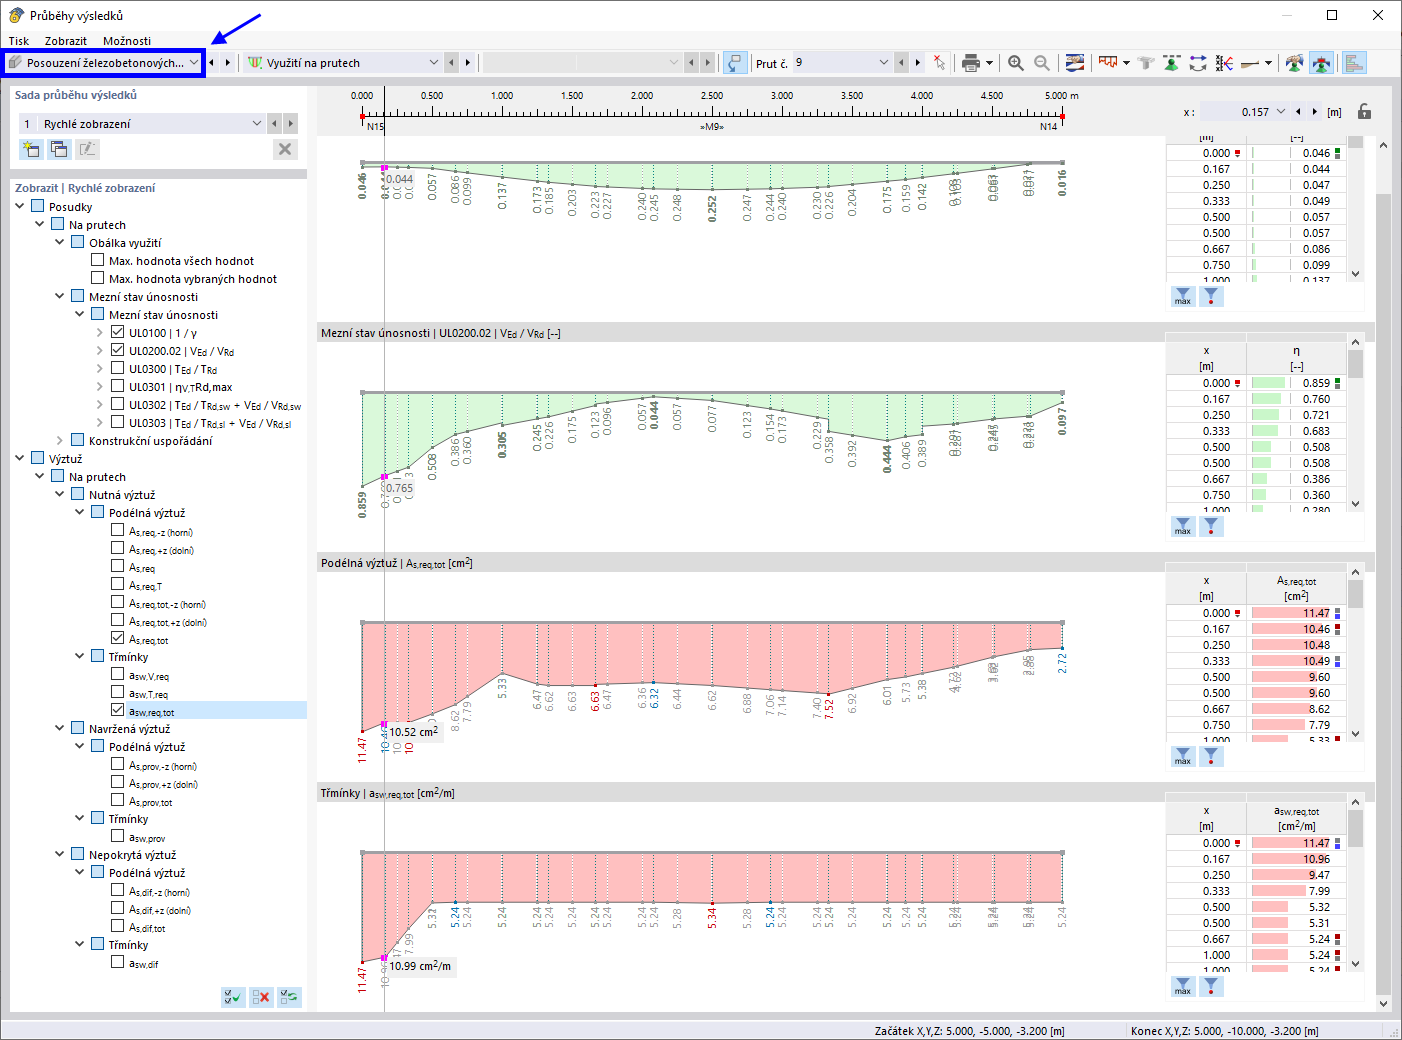This screenshot has width=1402, height=1040.
Task: Open the Zobrazit menu
Action: coord(65,41)
